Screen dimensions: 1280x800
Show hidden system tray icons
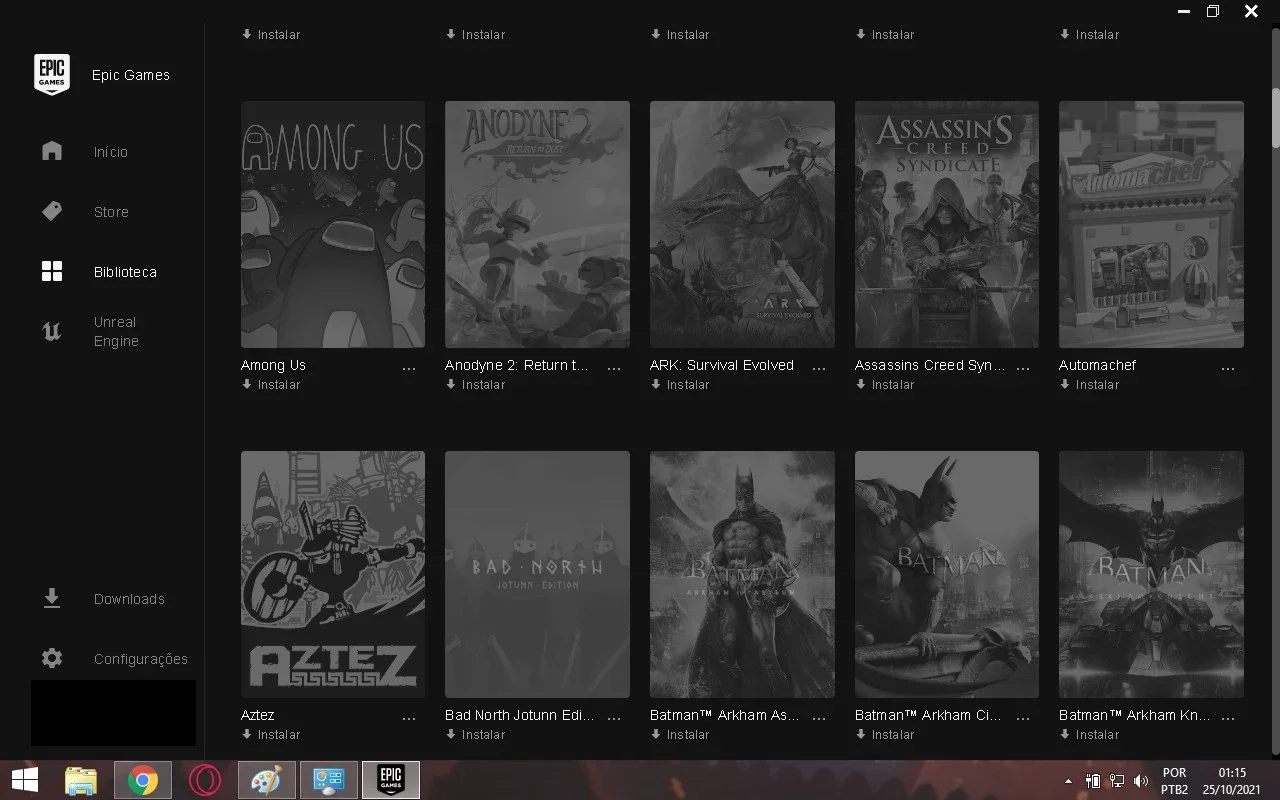[x=1068, y=780]
